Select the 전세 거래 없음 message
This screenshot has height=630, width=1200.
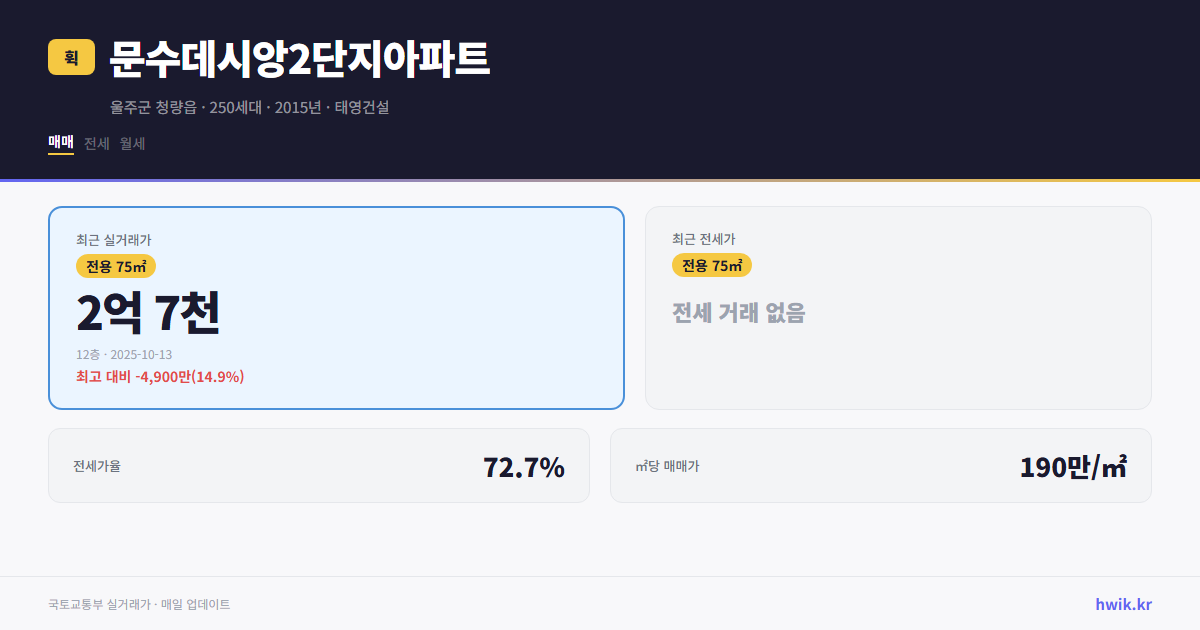[740, 314]
